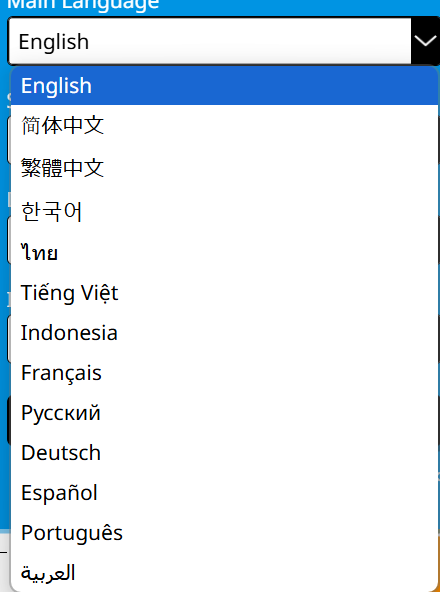The image size is (440, 592).
Task: Switch to the Arabic language entry
Action: [224, 572]
